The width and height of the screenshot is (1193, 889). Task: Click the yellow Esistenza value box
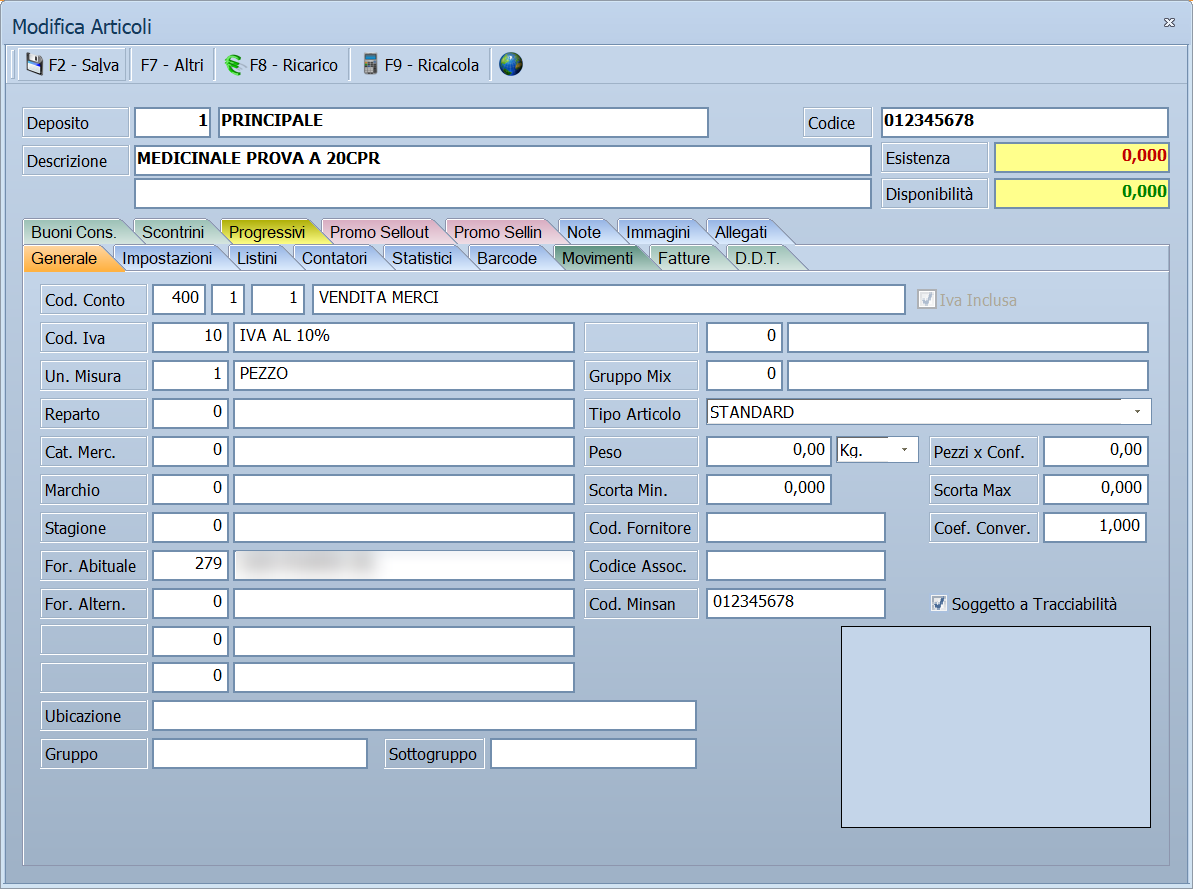coord(1082,158)
